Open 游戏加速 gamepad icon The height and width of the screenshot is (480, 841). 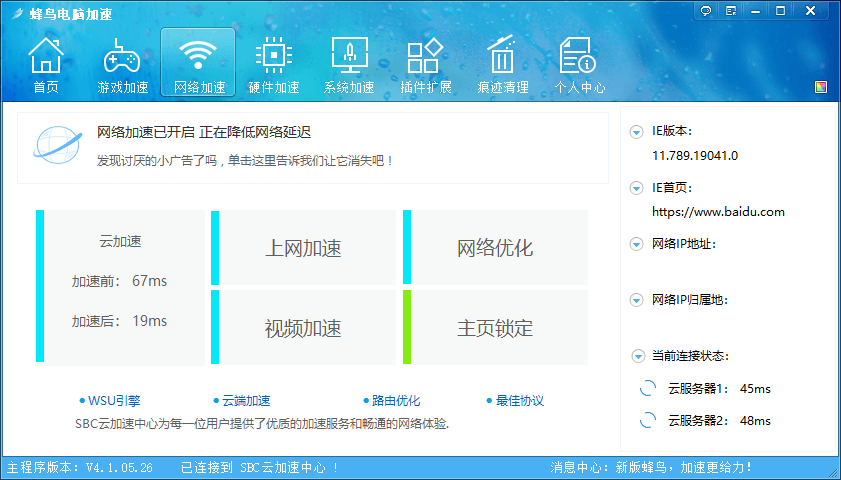(122, 56)
